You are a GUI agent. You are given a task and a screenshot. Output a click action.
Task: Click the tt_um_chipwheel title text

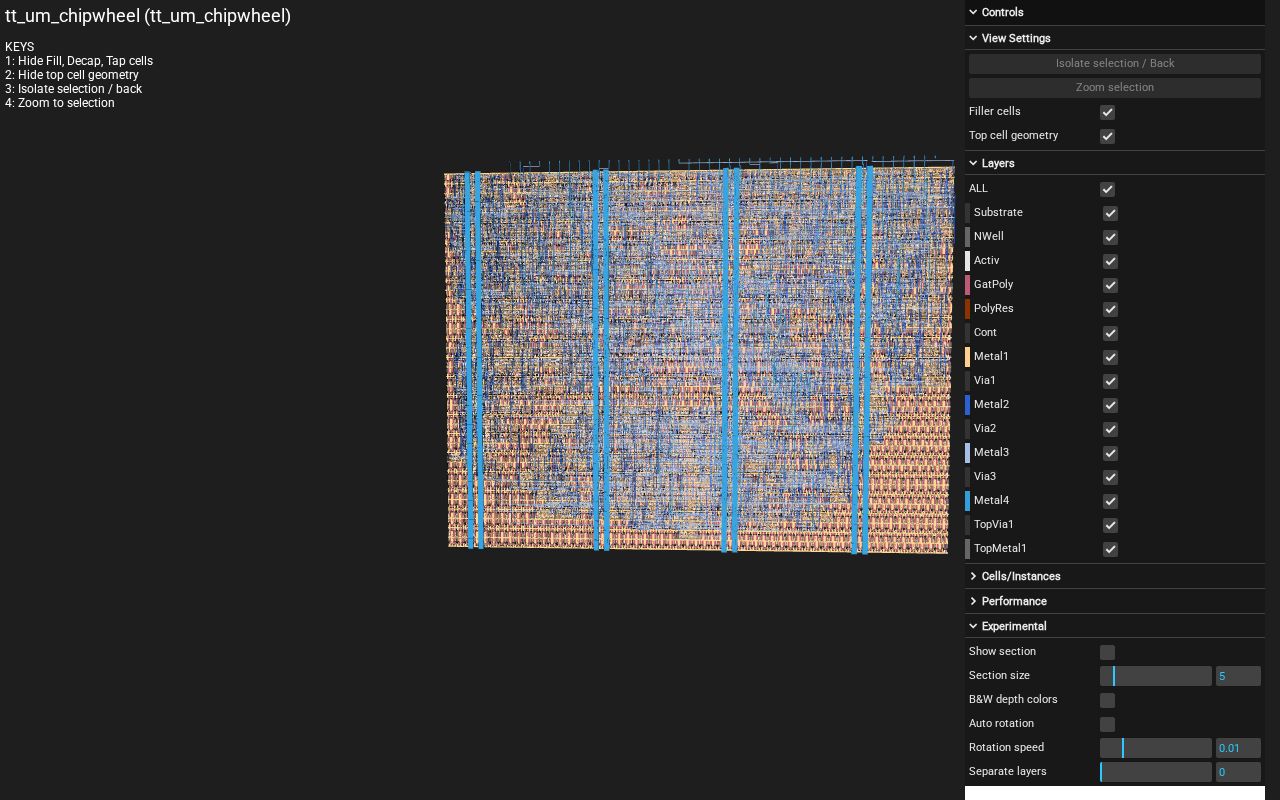pos(148,16)
